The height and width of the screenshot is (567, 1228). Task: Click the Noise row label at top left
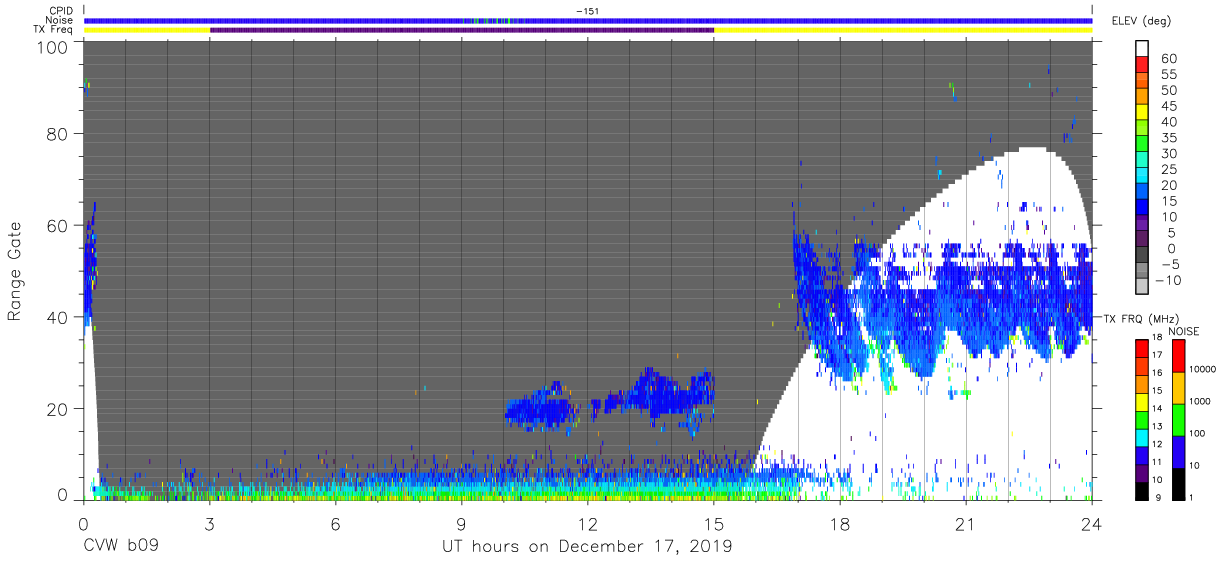click(x=59, y=20)
